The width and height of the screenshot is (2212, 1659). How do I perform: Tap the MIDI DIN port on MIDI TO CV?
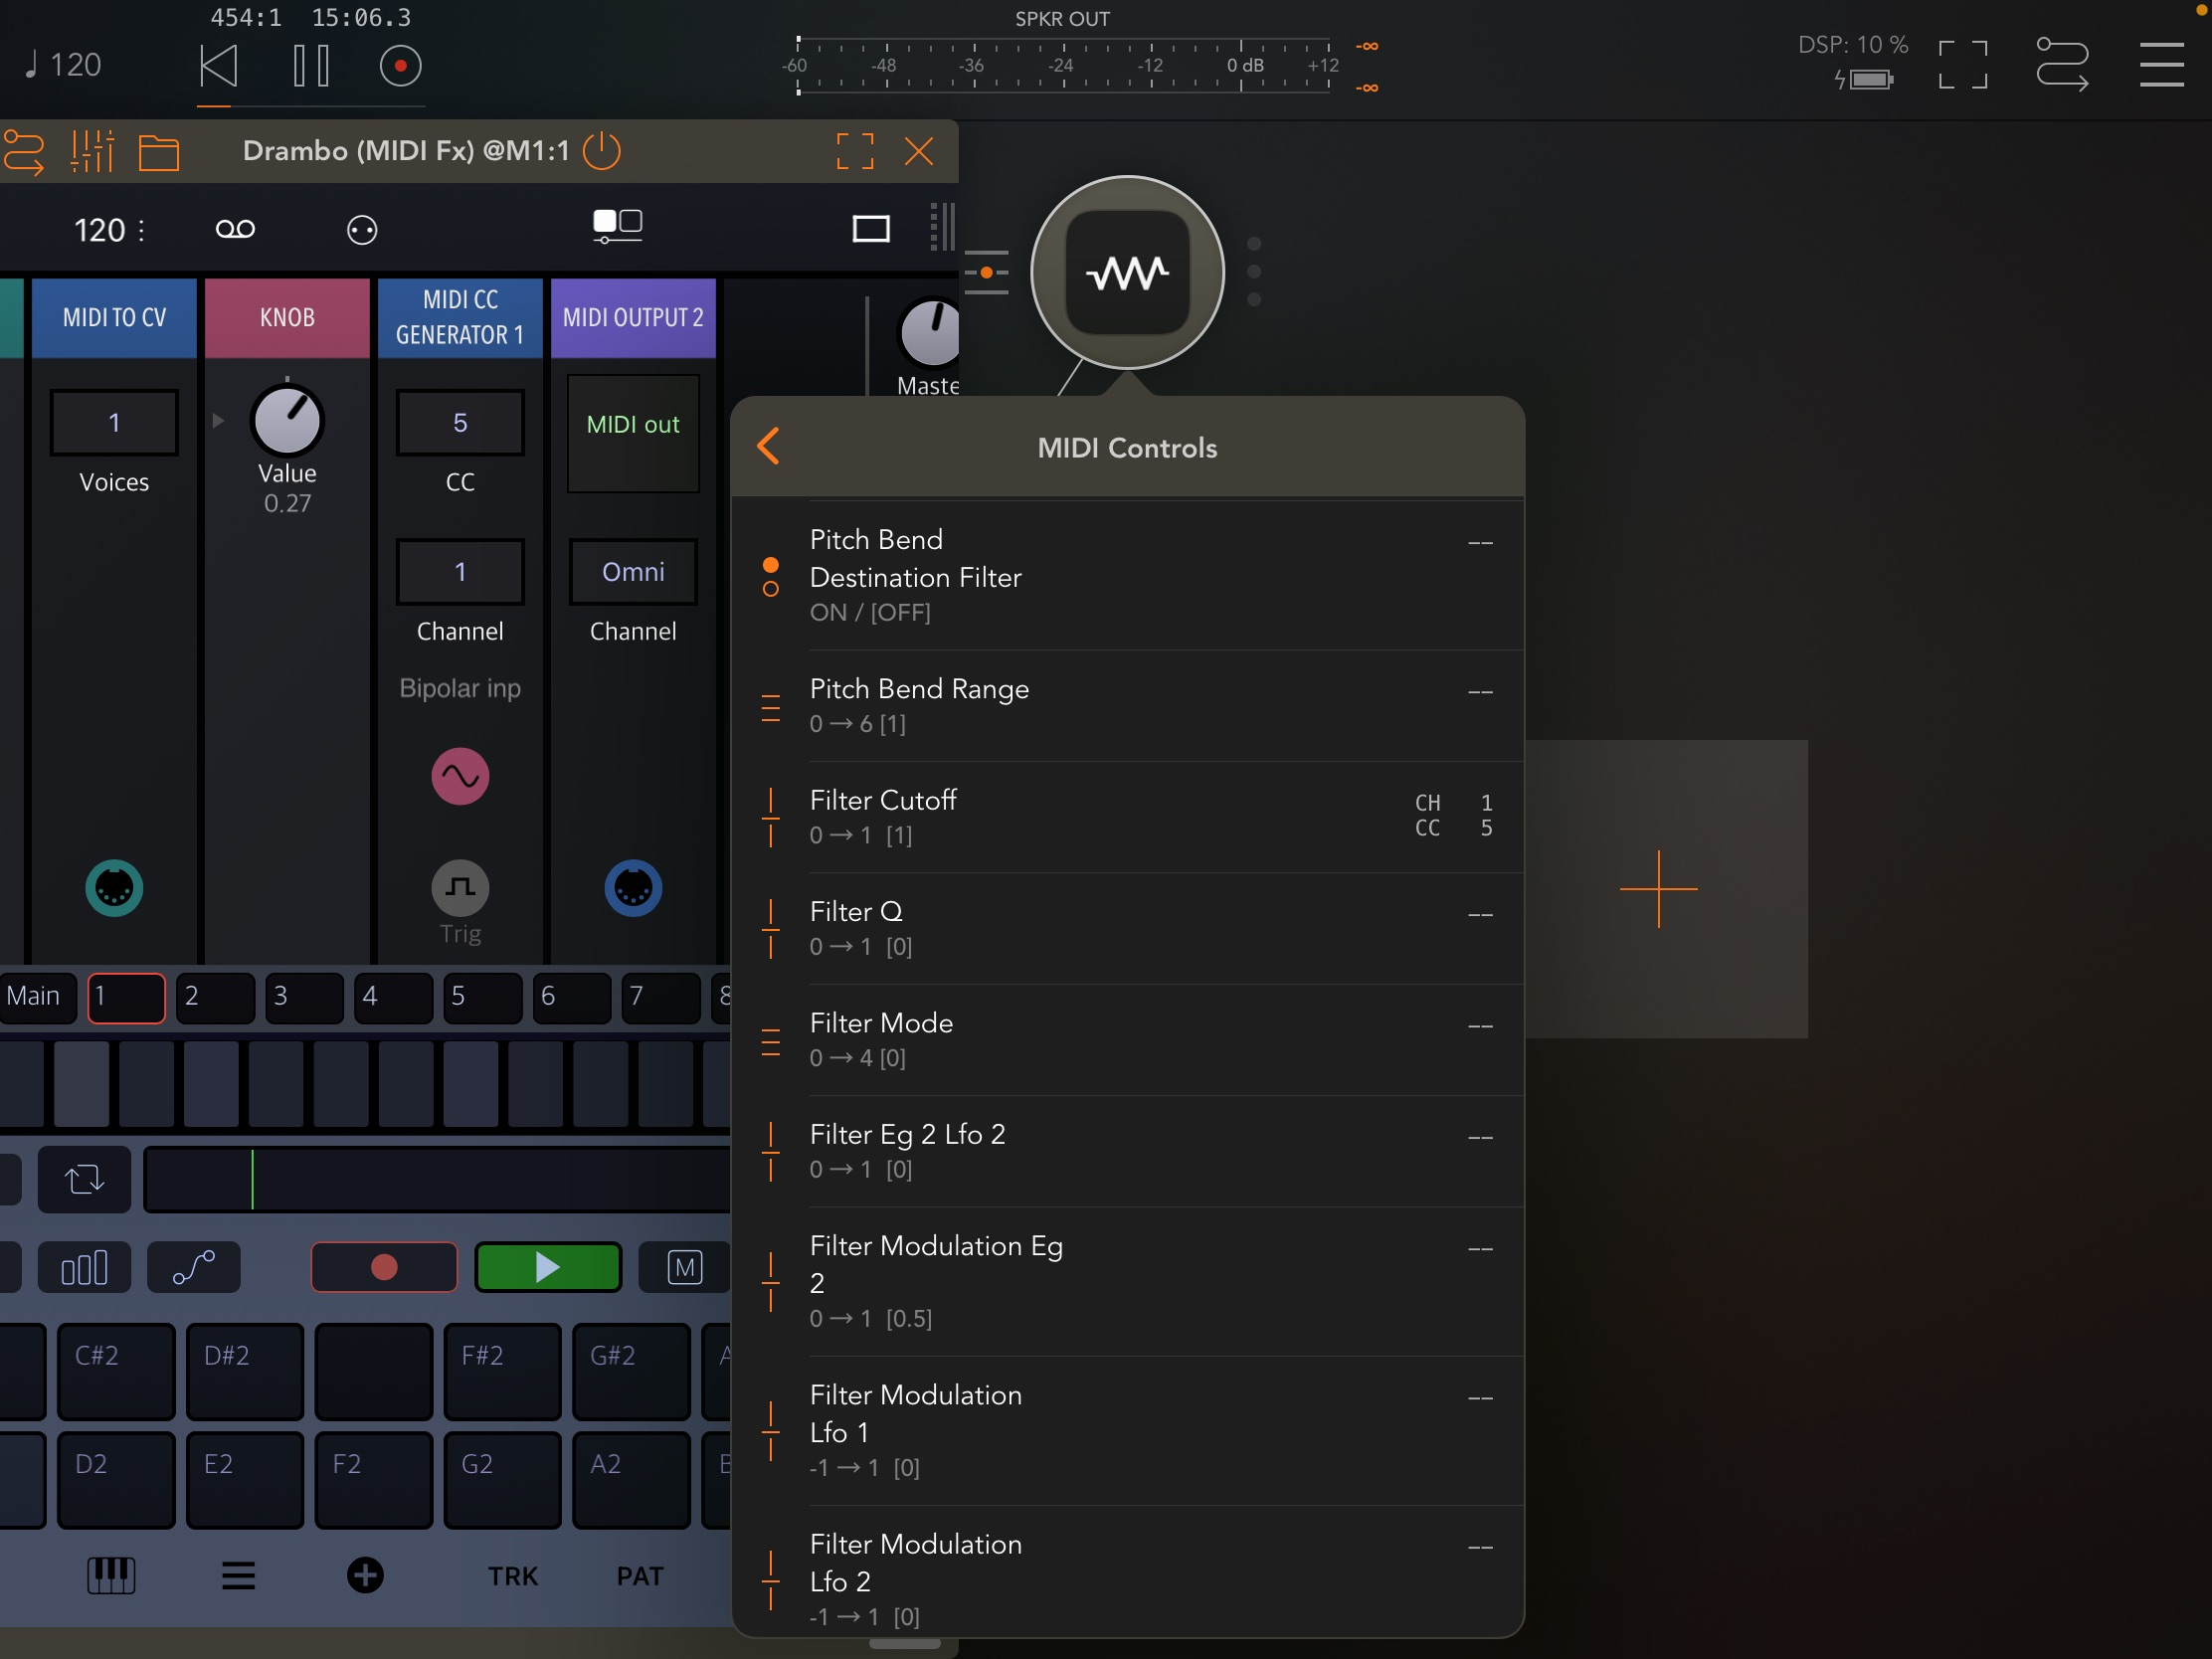(x=114, y=888)
